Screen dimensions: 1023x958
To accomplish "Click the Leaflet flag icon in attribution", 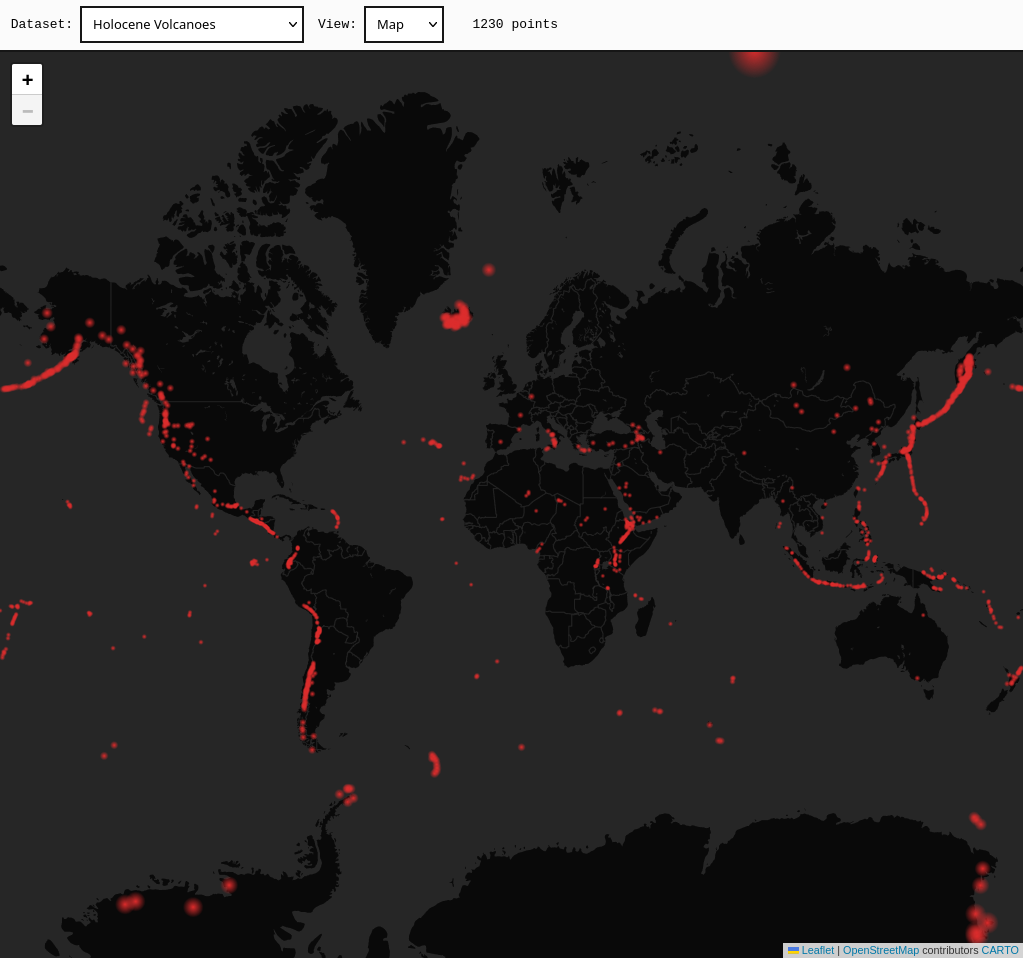I will 793,950.
